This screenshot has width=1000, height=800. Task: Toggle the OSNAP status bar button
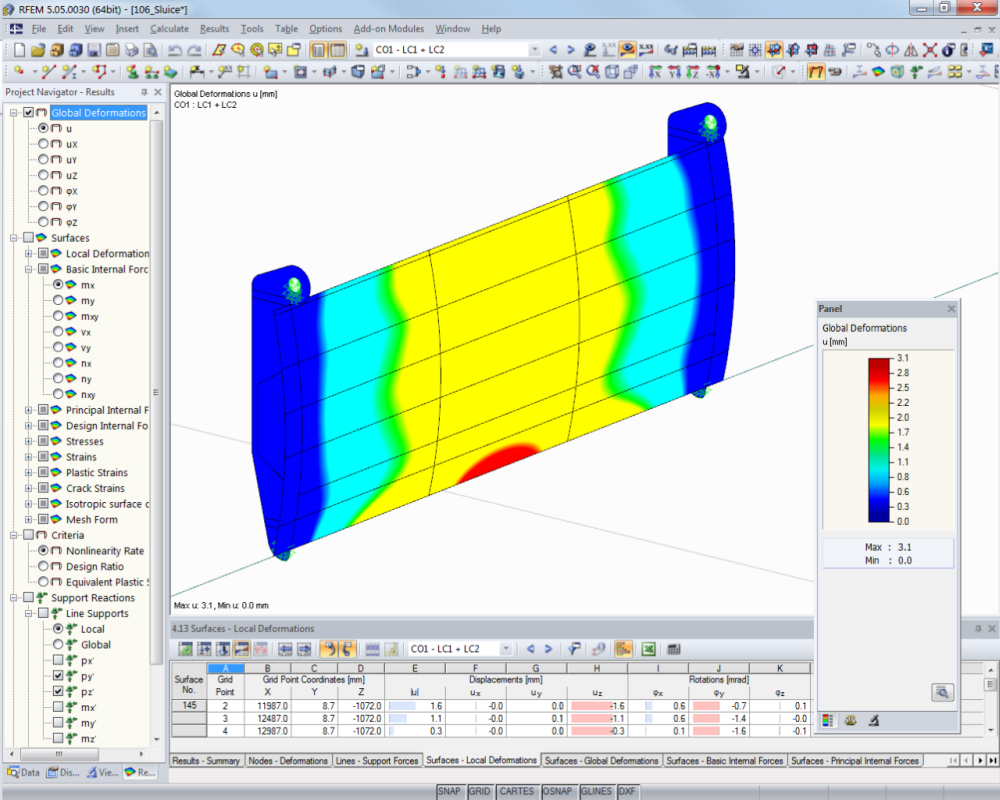click(557, 791)
